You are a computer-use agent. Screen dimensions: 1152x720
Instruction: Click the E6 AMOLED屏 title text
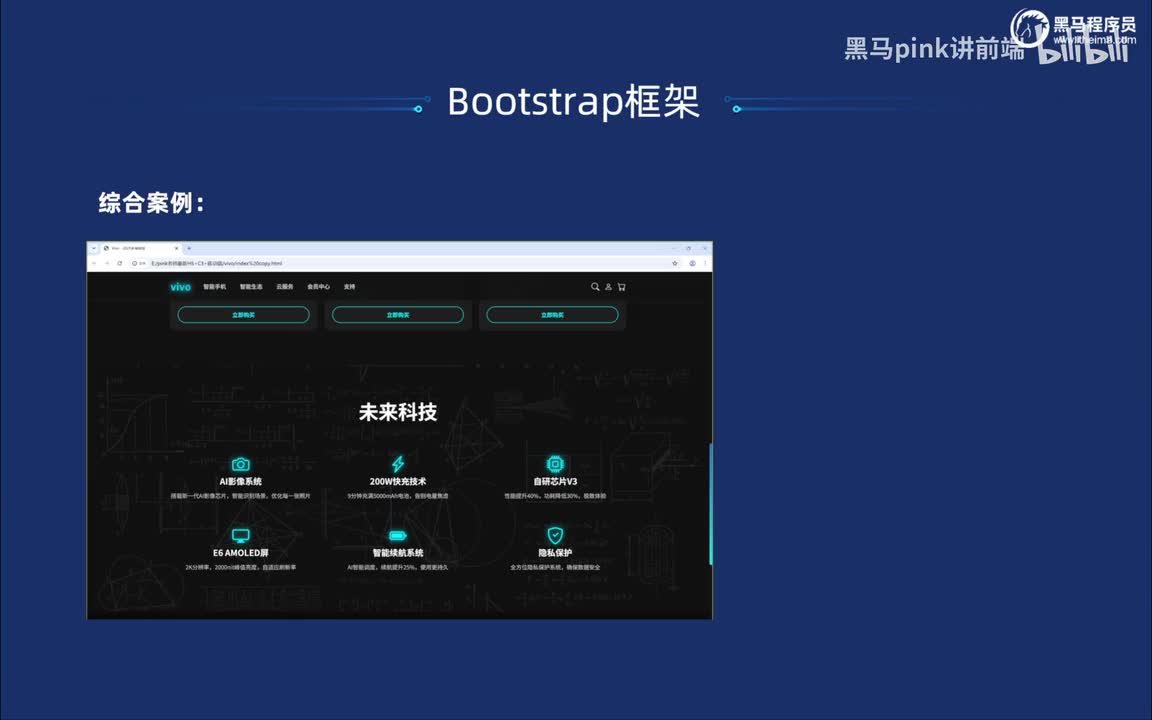point(240,553)
